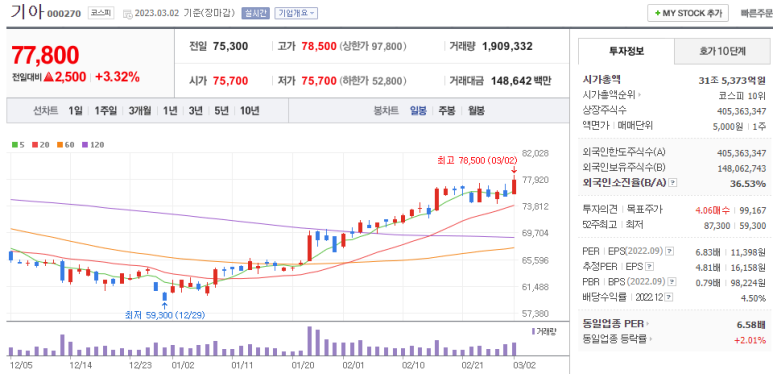Screen dimensions: 773x374
Task: Click the red 20-day moving average swatch
Action: (35, 145)
